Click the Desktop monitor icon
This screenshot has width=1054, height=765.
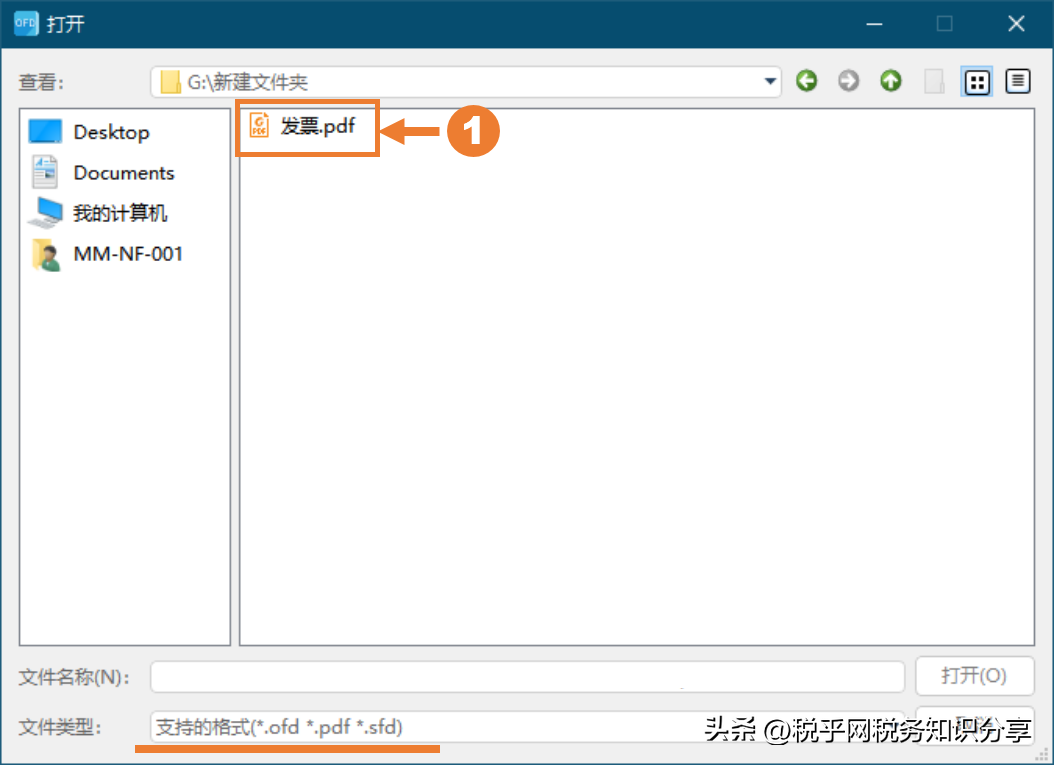click(x=45, y=131)
